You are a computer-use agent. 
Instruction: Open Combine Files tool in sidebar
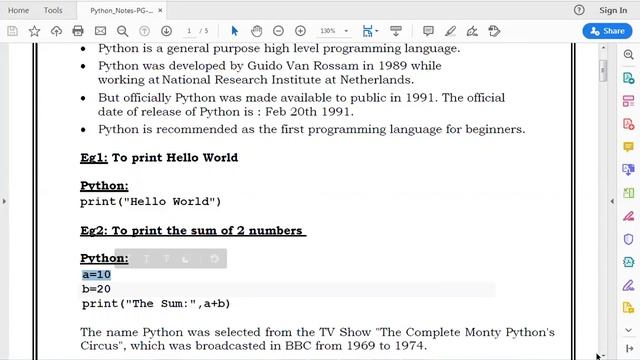coord(629,169)
